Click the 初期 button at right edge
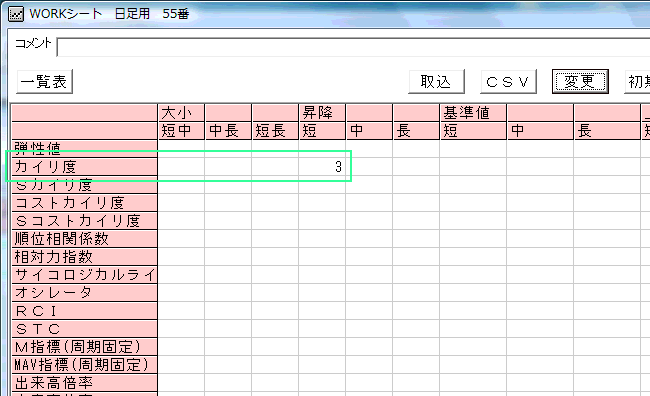This screenshot has height=396, width=650. [637, 81]
